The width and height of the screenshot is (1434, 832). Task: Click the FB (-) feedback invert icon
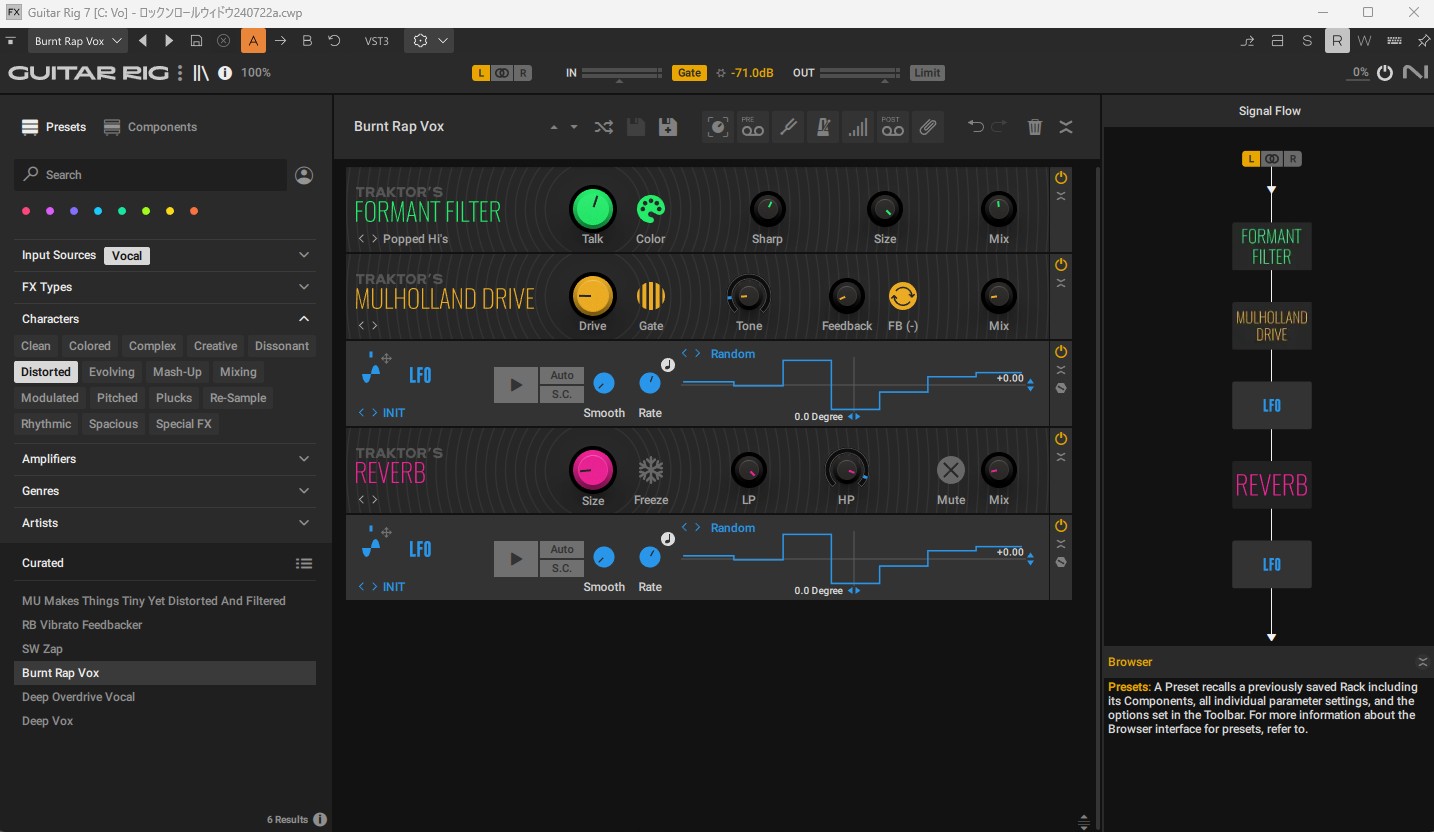pos(902,297)
